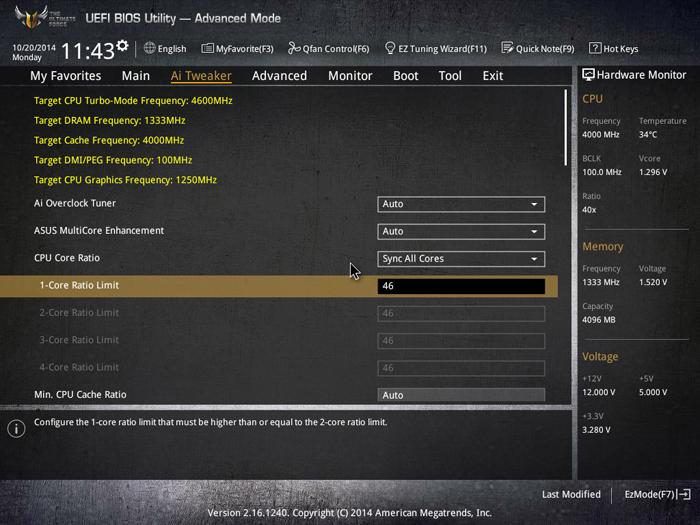Click the globe language icon
700x525 pixels.
tap(150, 48)
